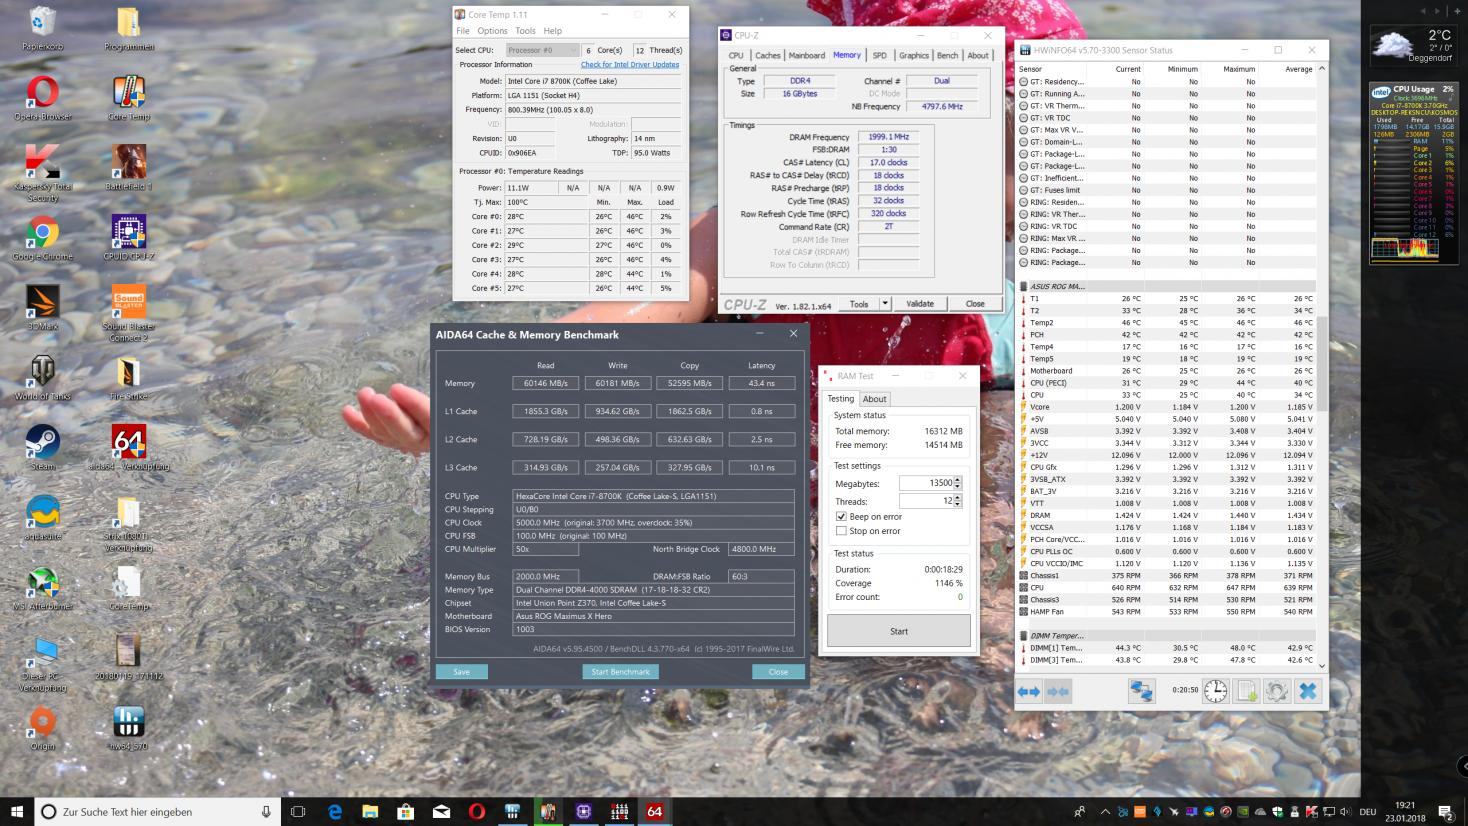Viewport: 1468px width, 826px height.
Task: Switch to CPU-Z SPD tab
Action: click(x=879, y=56)
